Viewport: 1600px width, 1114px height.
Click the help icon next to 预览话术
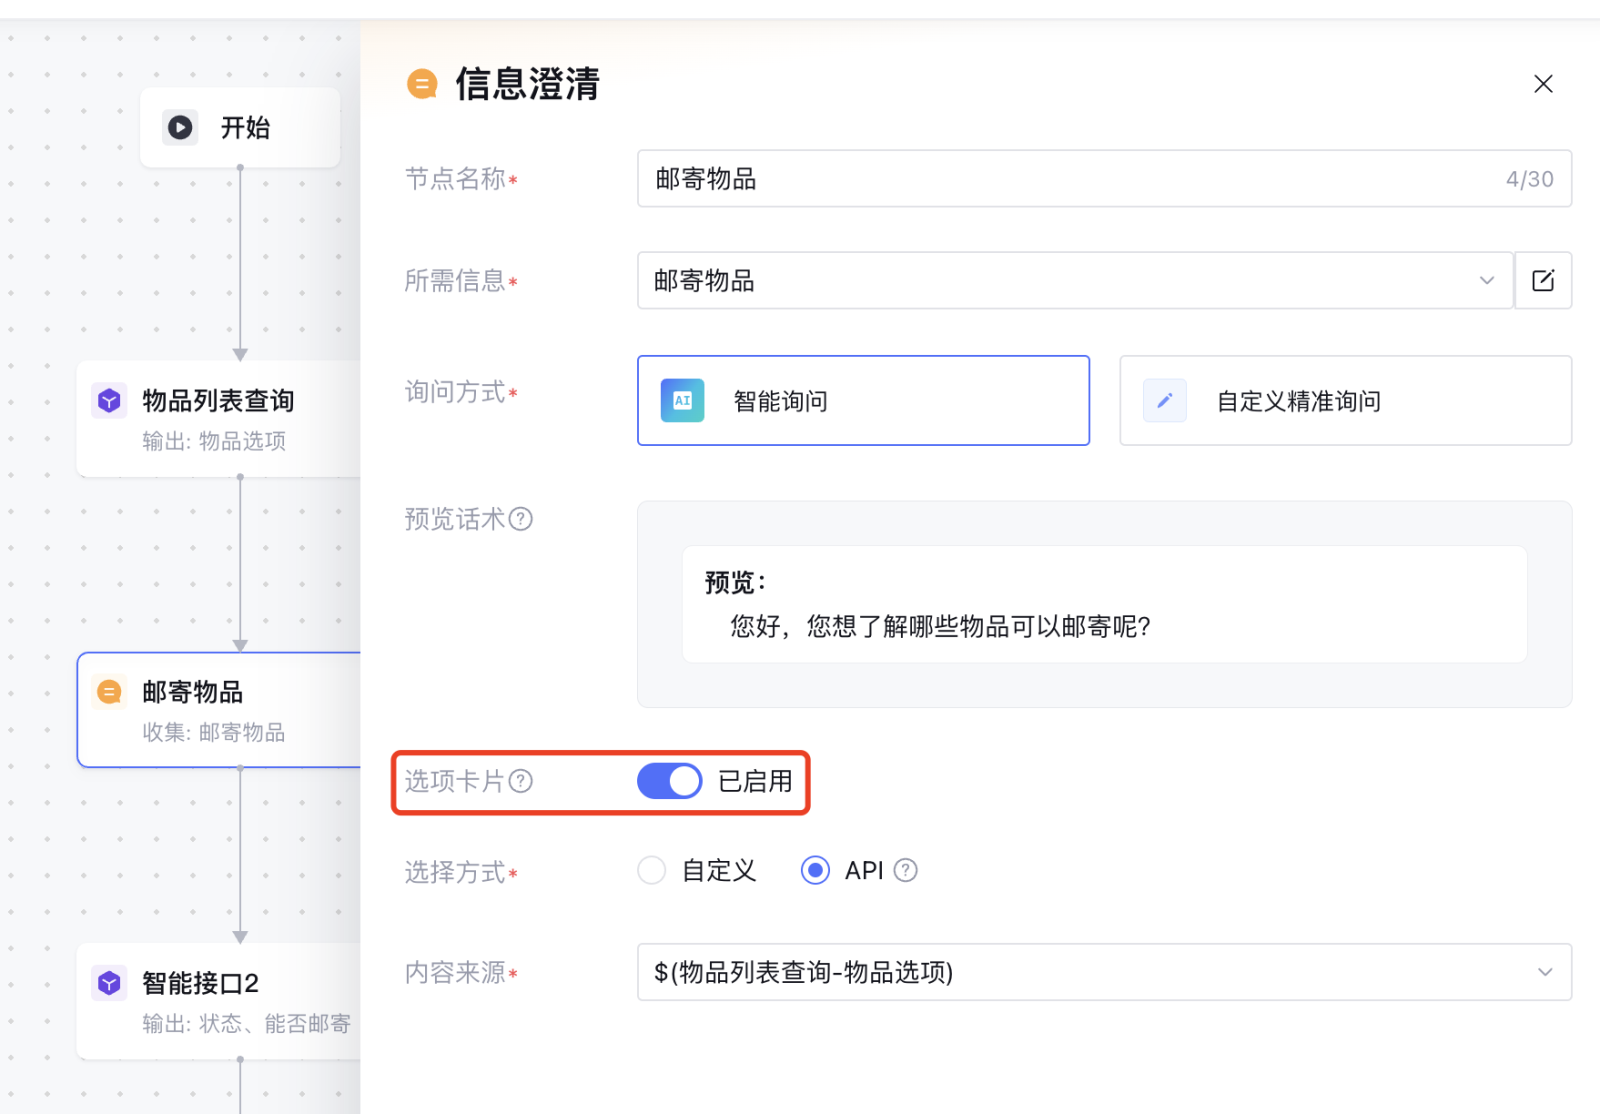(521, 519)
